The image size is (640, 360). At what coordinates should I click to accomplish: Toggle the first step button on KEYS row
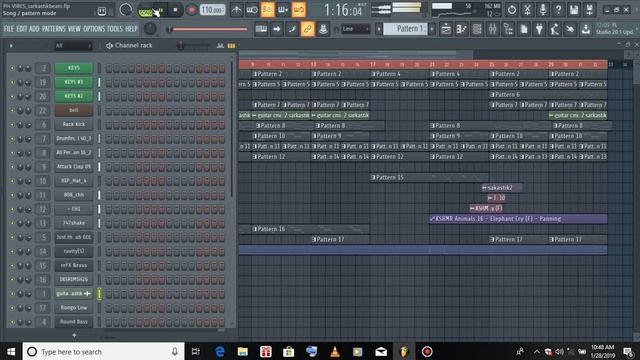point(109,68)
